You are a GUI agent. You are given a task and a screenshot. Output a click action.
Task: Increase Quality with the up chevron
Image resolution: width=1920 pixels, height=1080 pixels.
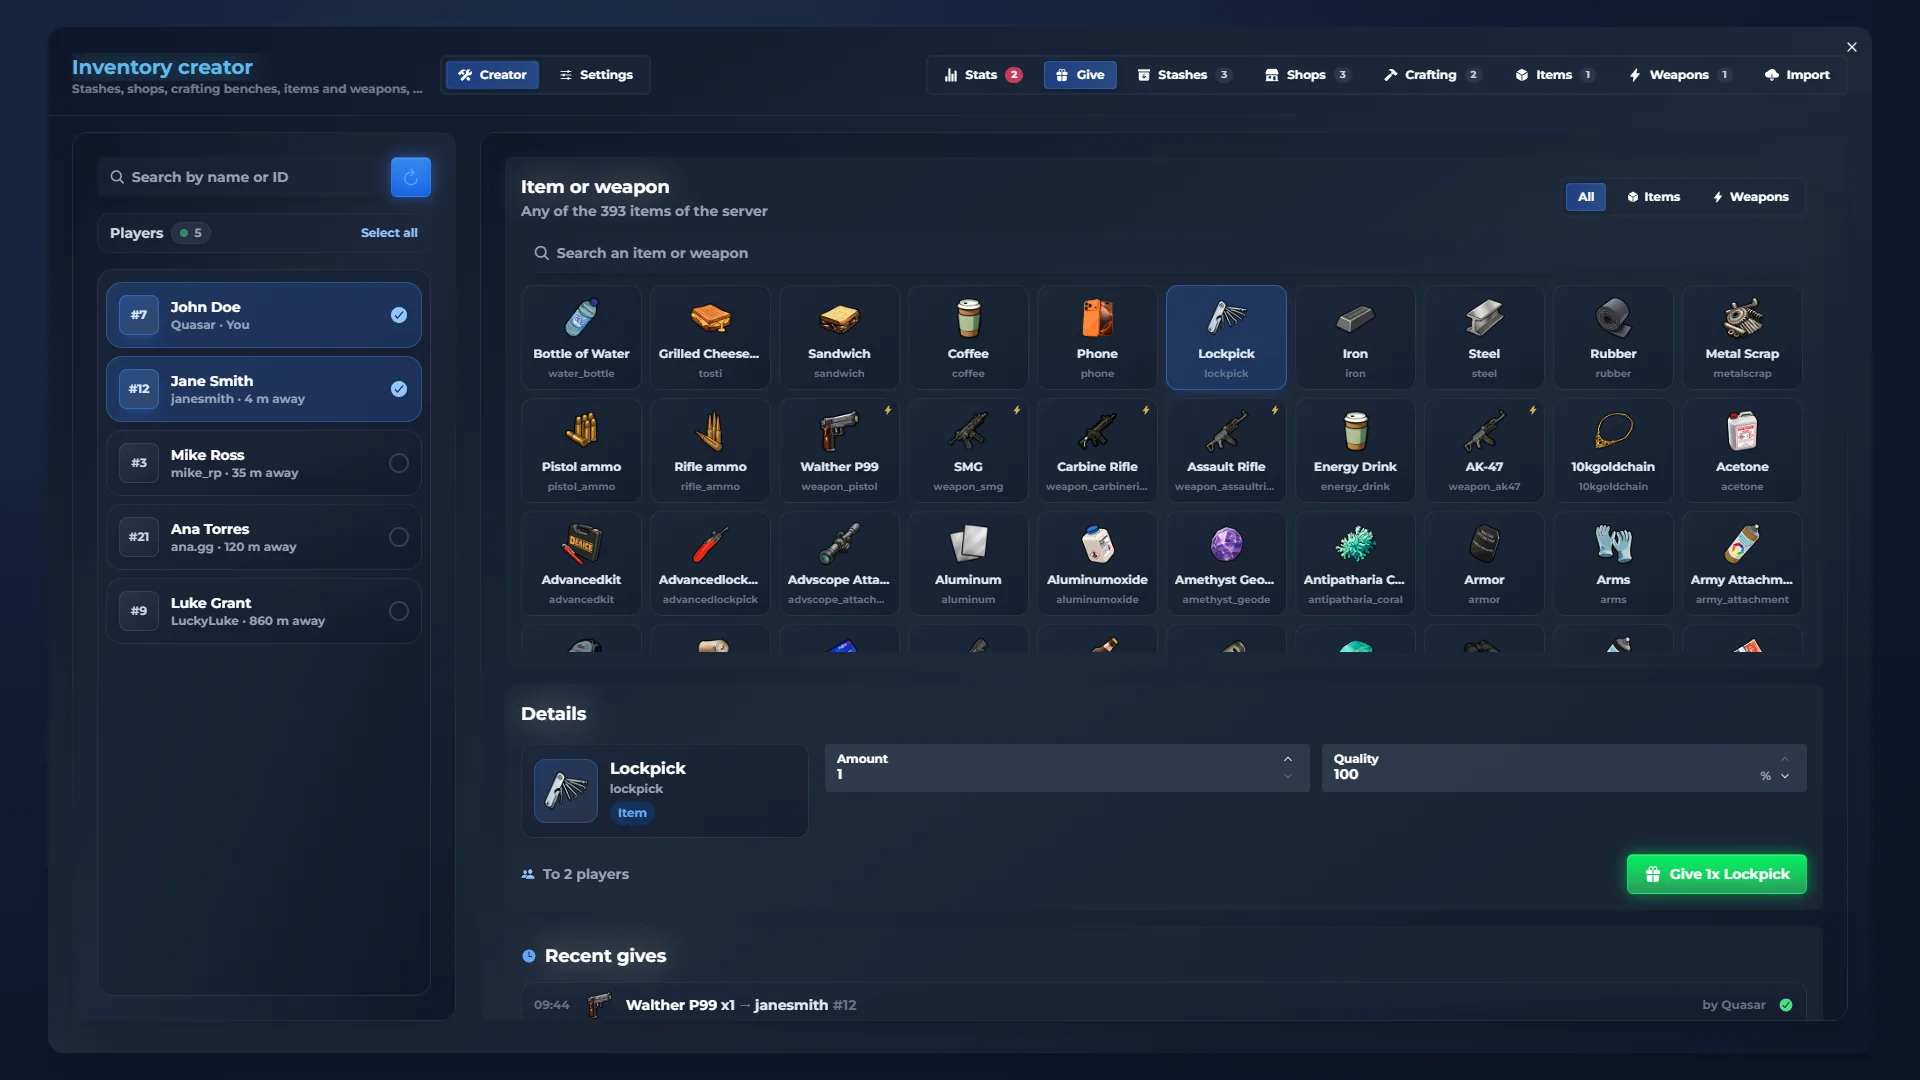[1785, 759]
